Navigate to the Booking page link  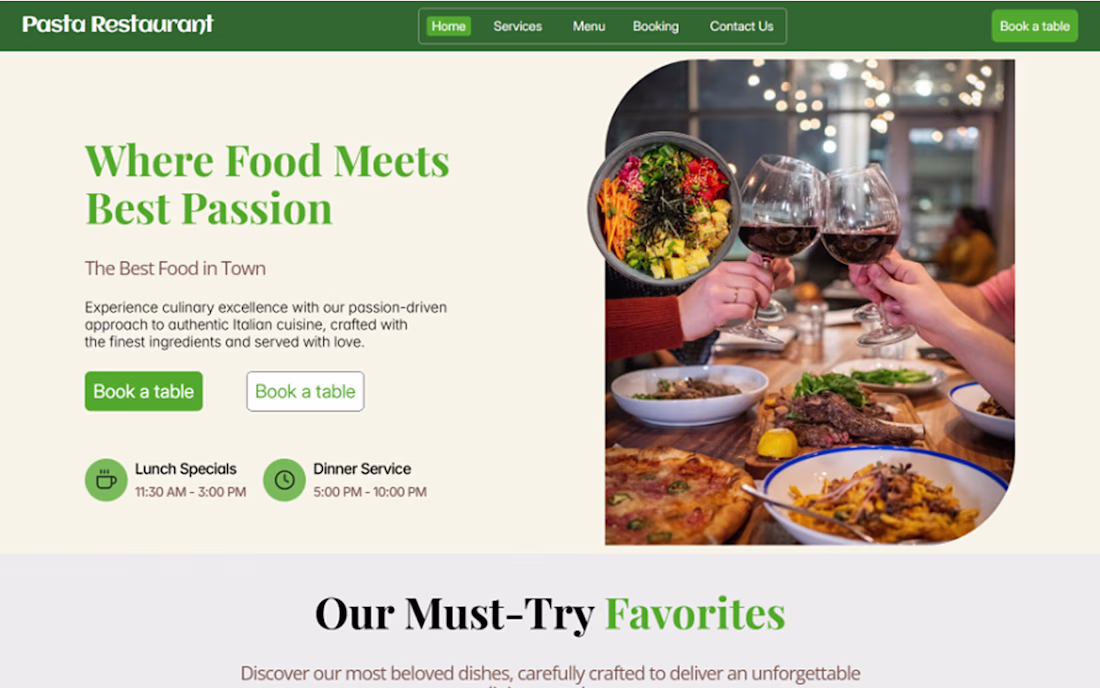tap(656, 26)
